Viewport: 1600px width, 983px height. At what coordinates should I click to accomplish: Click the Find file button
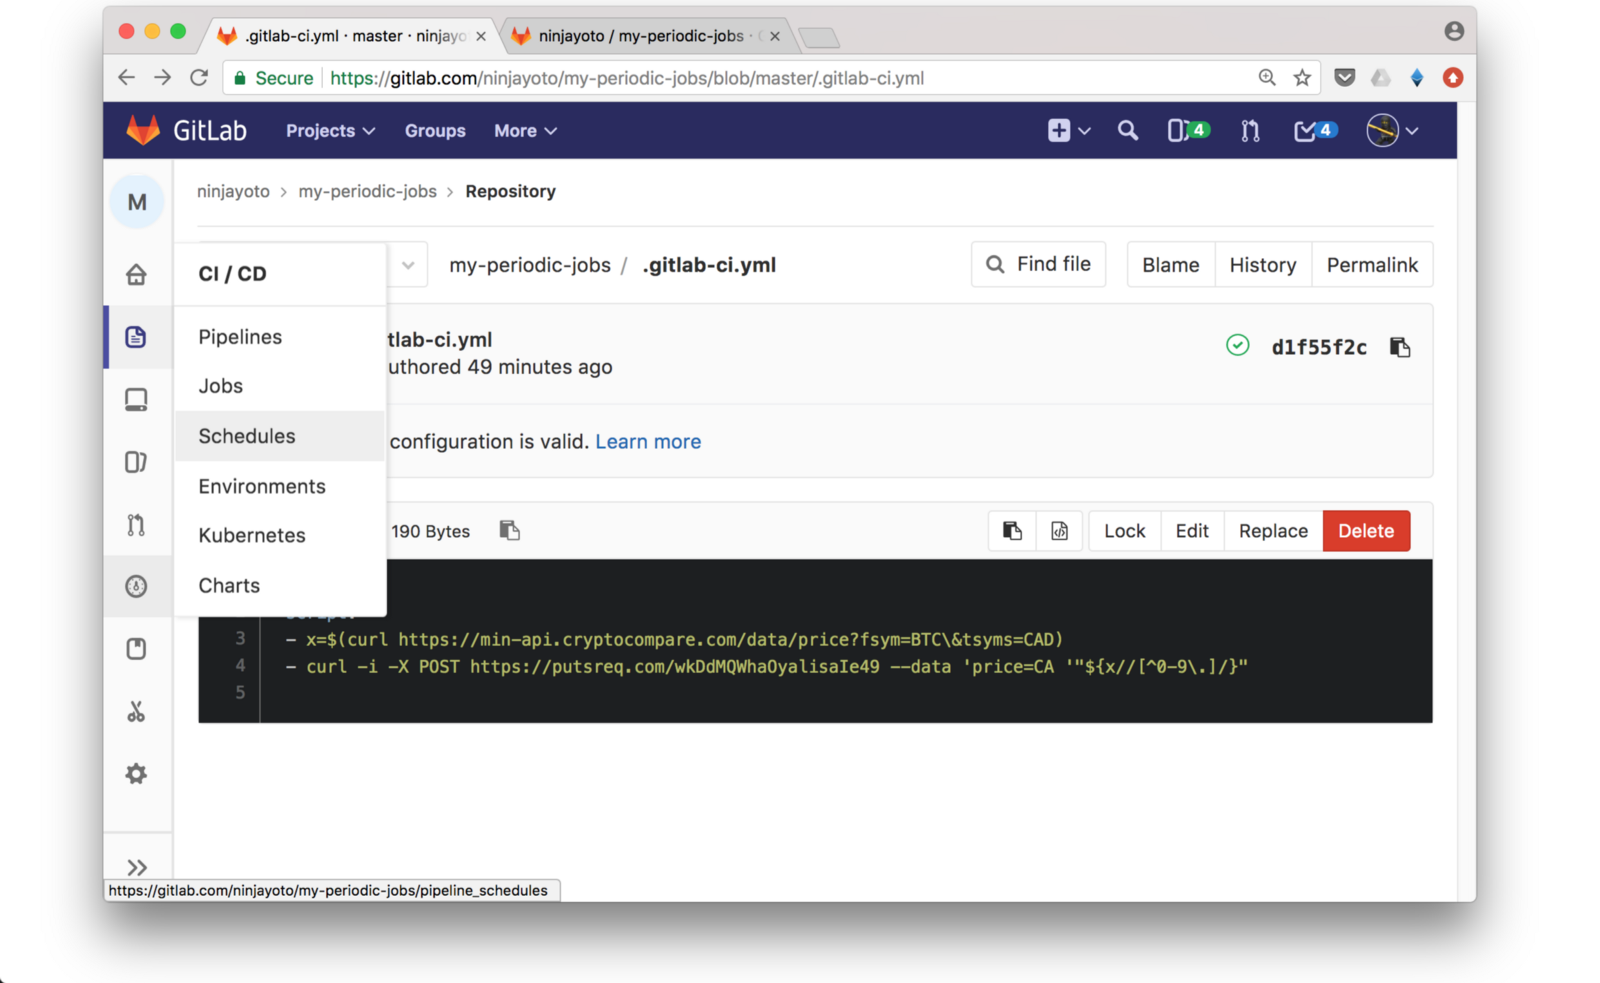(x=1038, y=264)
